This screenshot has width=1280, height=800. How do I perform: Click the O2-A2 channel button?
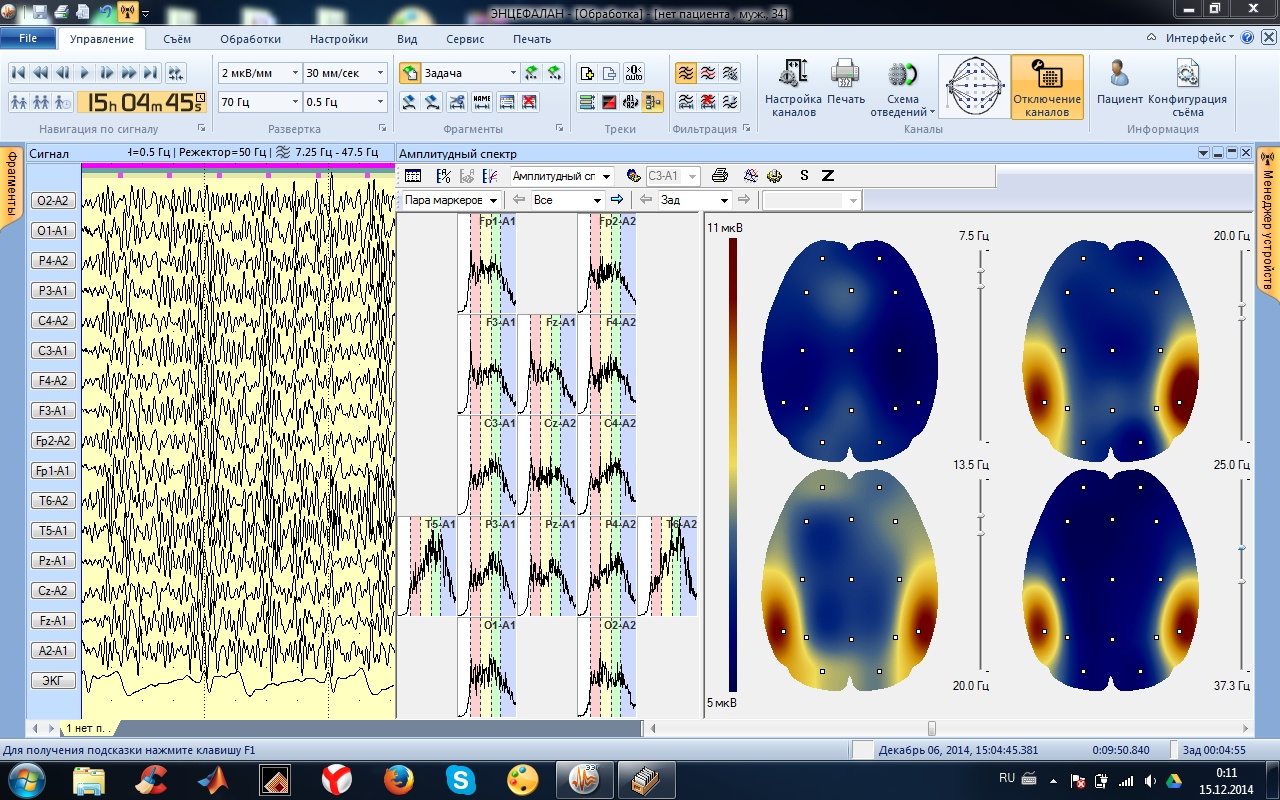(52, 200)
